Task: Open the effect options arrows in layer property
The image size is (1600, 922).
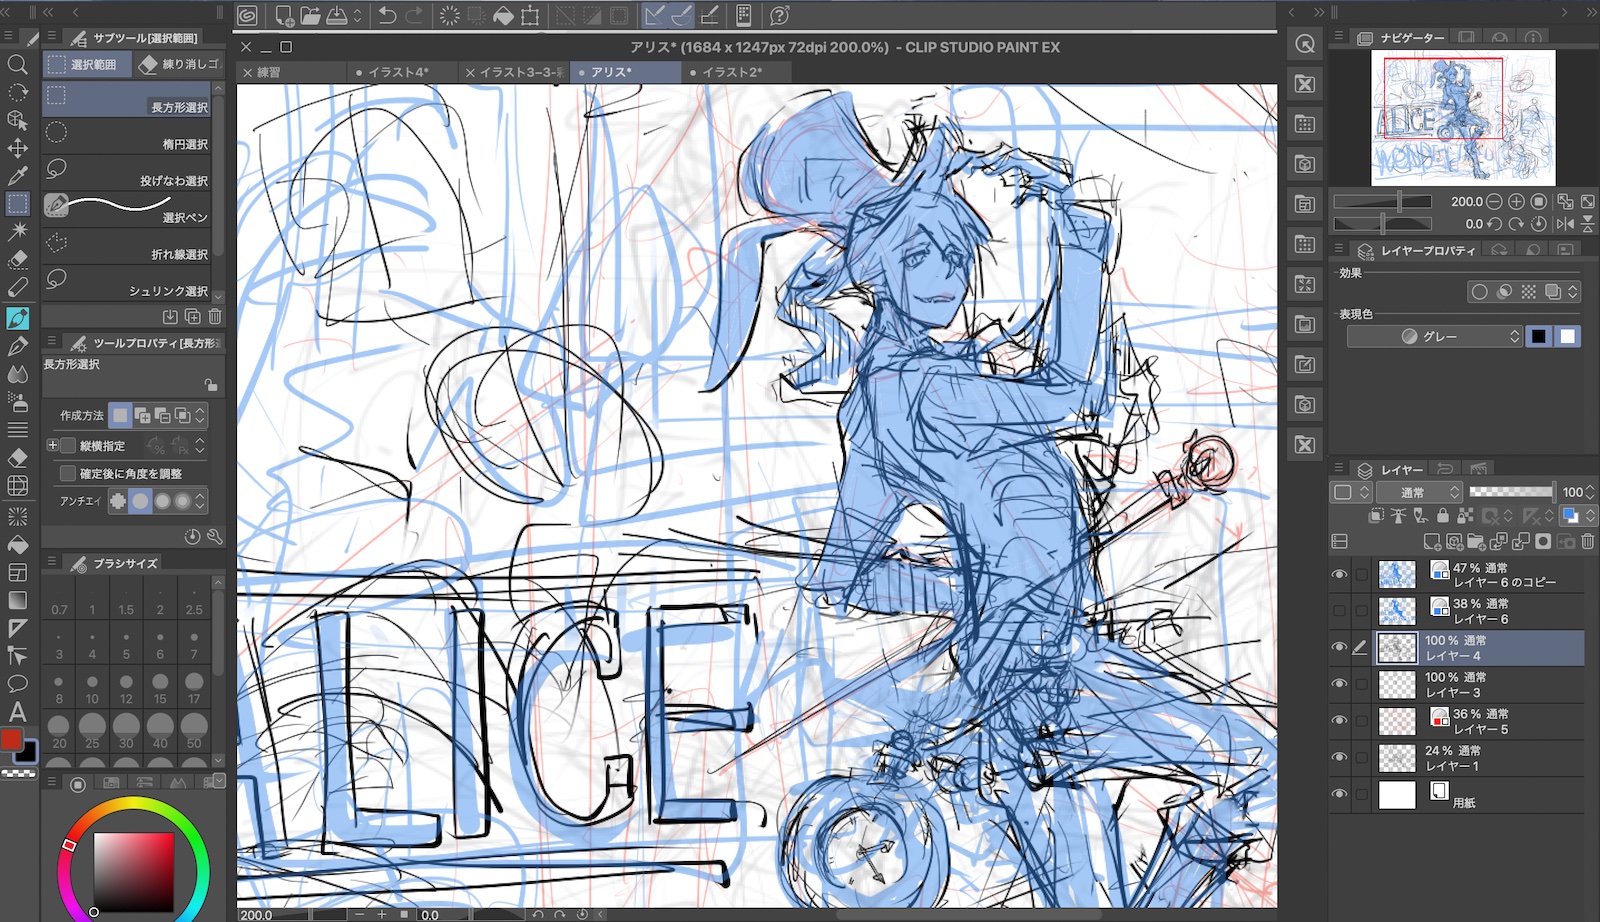Action: coord(1573,292)
